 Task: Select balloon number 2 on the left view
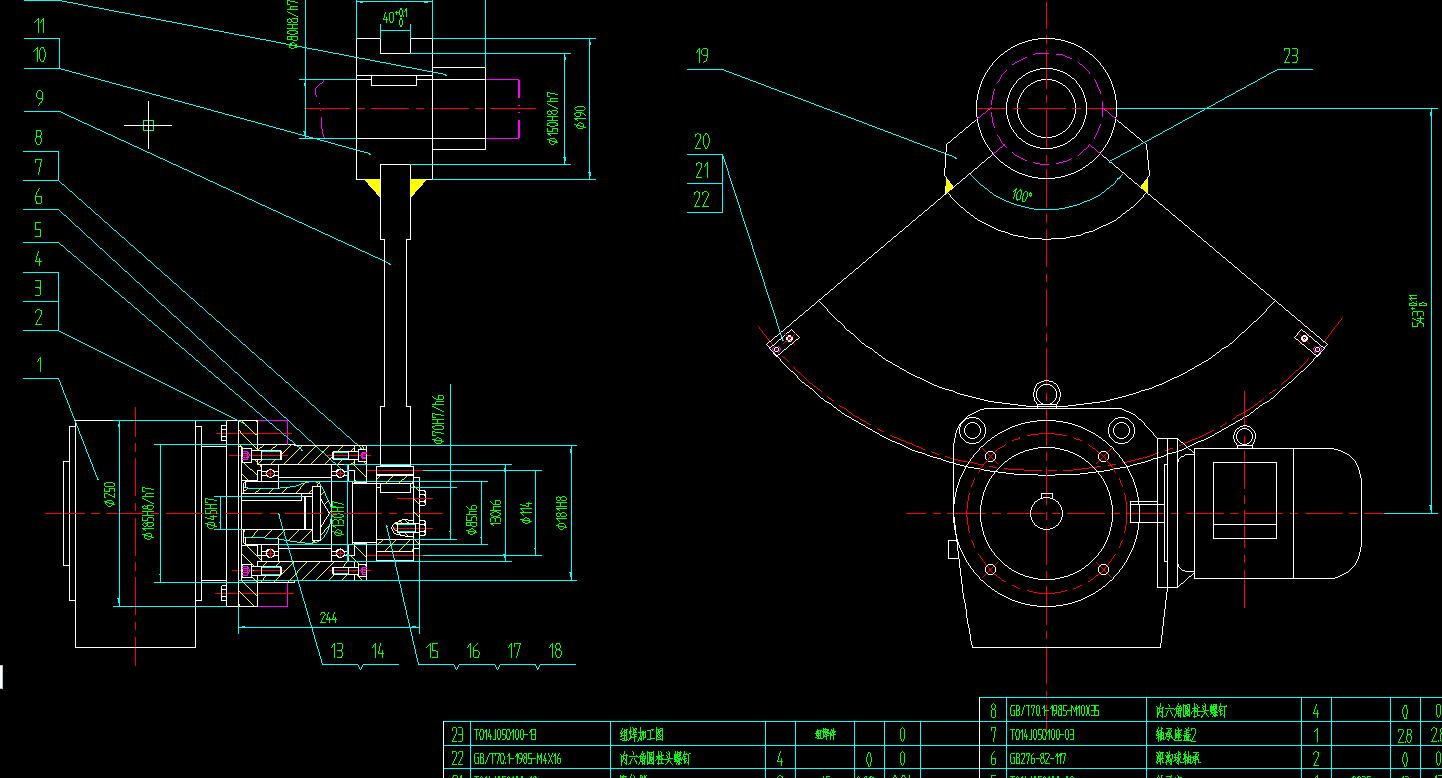[39, 318]
